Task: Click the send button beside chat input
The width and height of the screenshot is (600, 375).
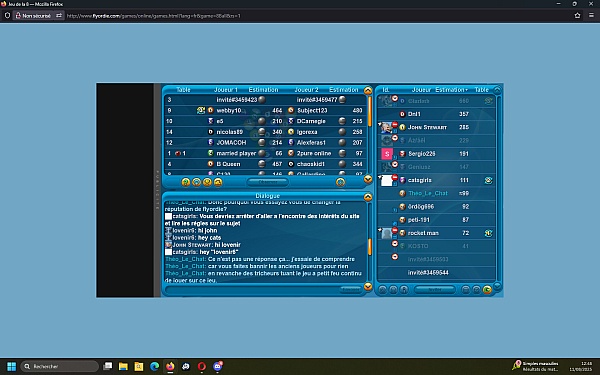Action: click(x=350, y=290)
